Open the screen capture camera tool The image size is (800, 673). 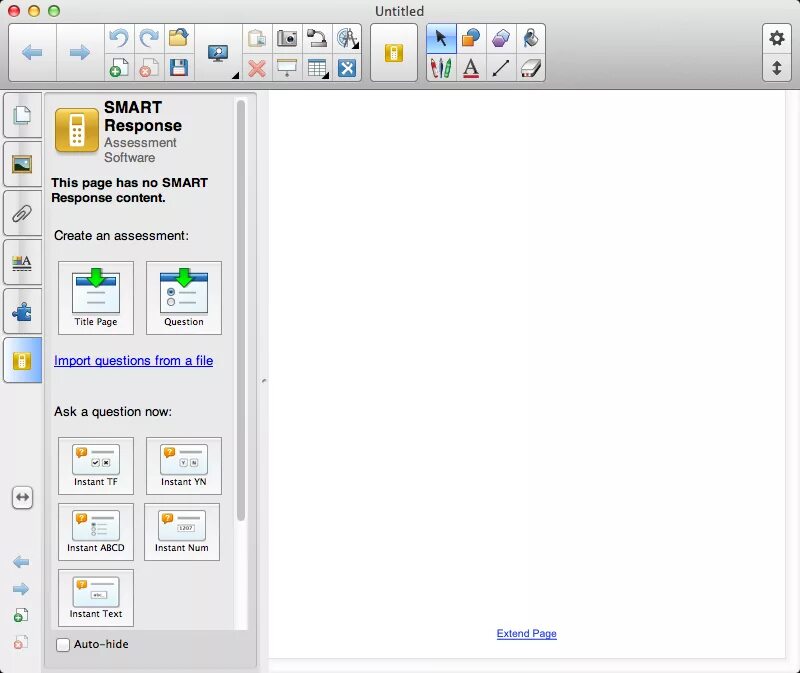287,38
